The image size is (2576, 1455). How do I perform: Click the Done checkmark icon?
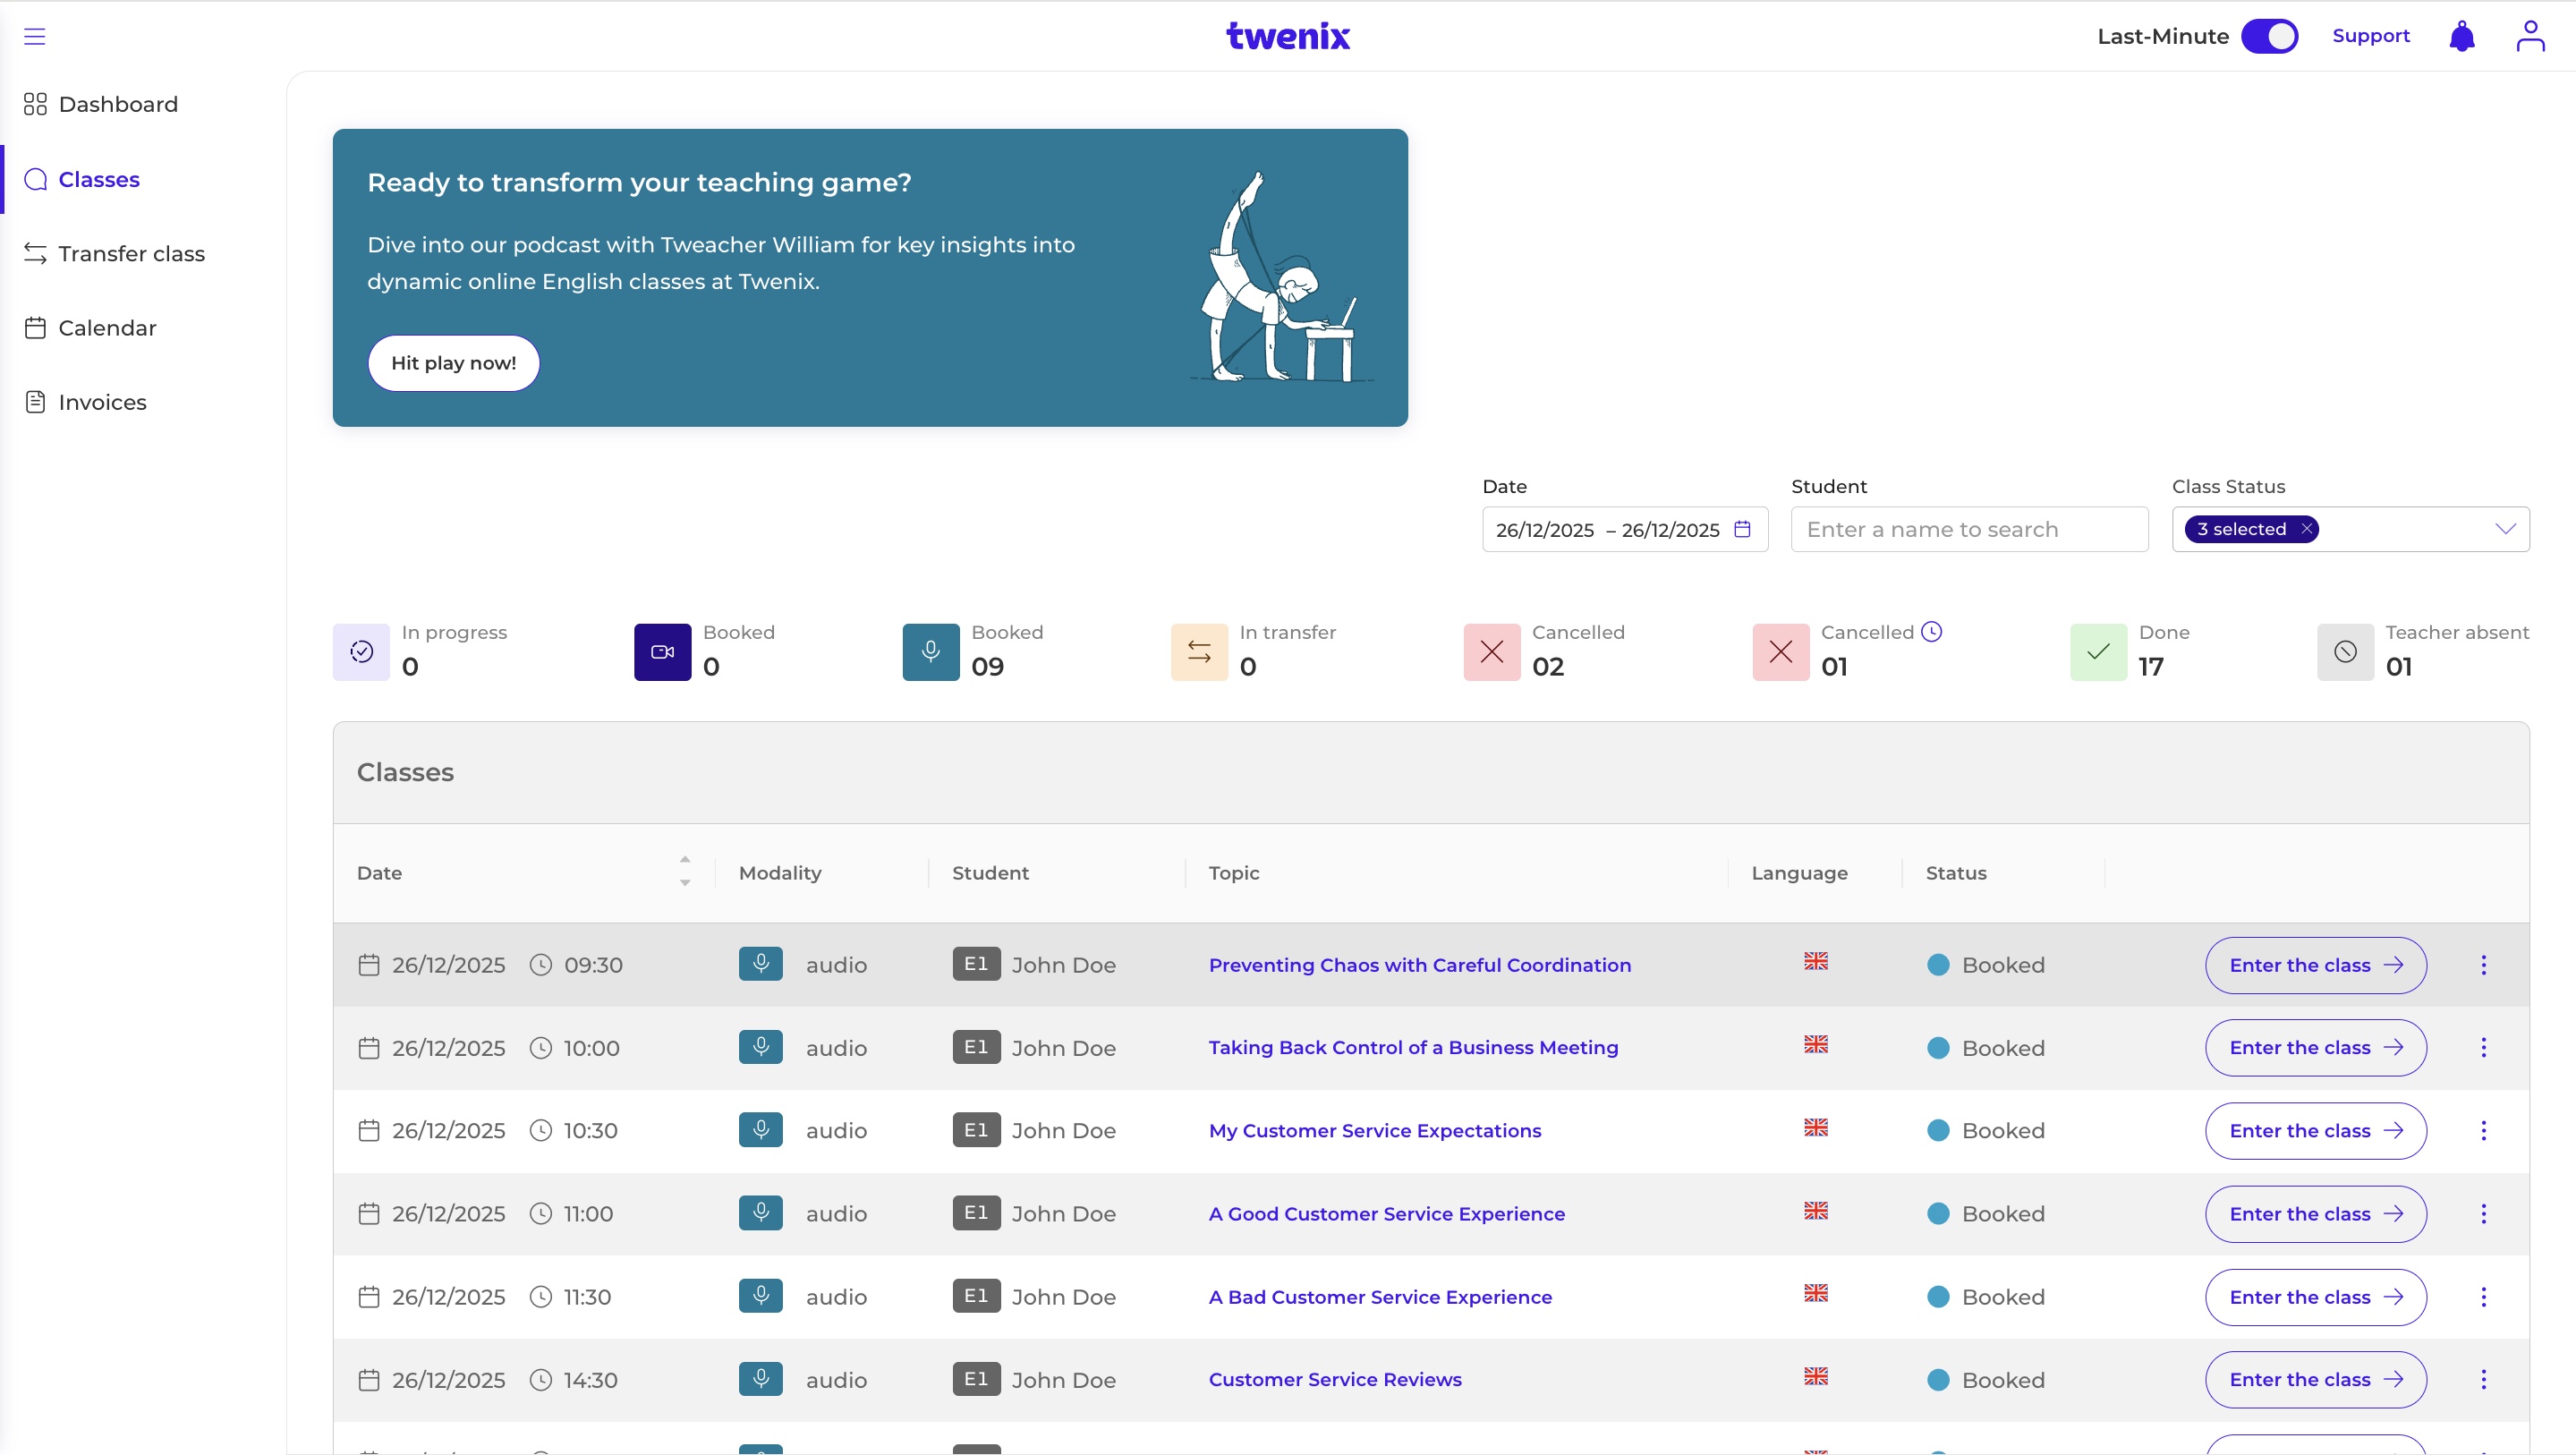[2098, 652]
